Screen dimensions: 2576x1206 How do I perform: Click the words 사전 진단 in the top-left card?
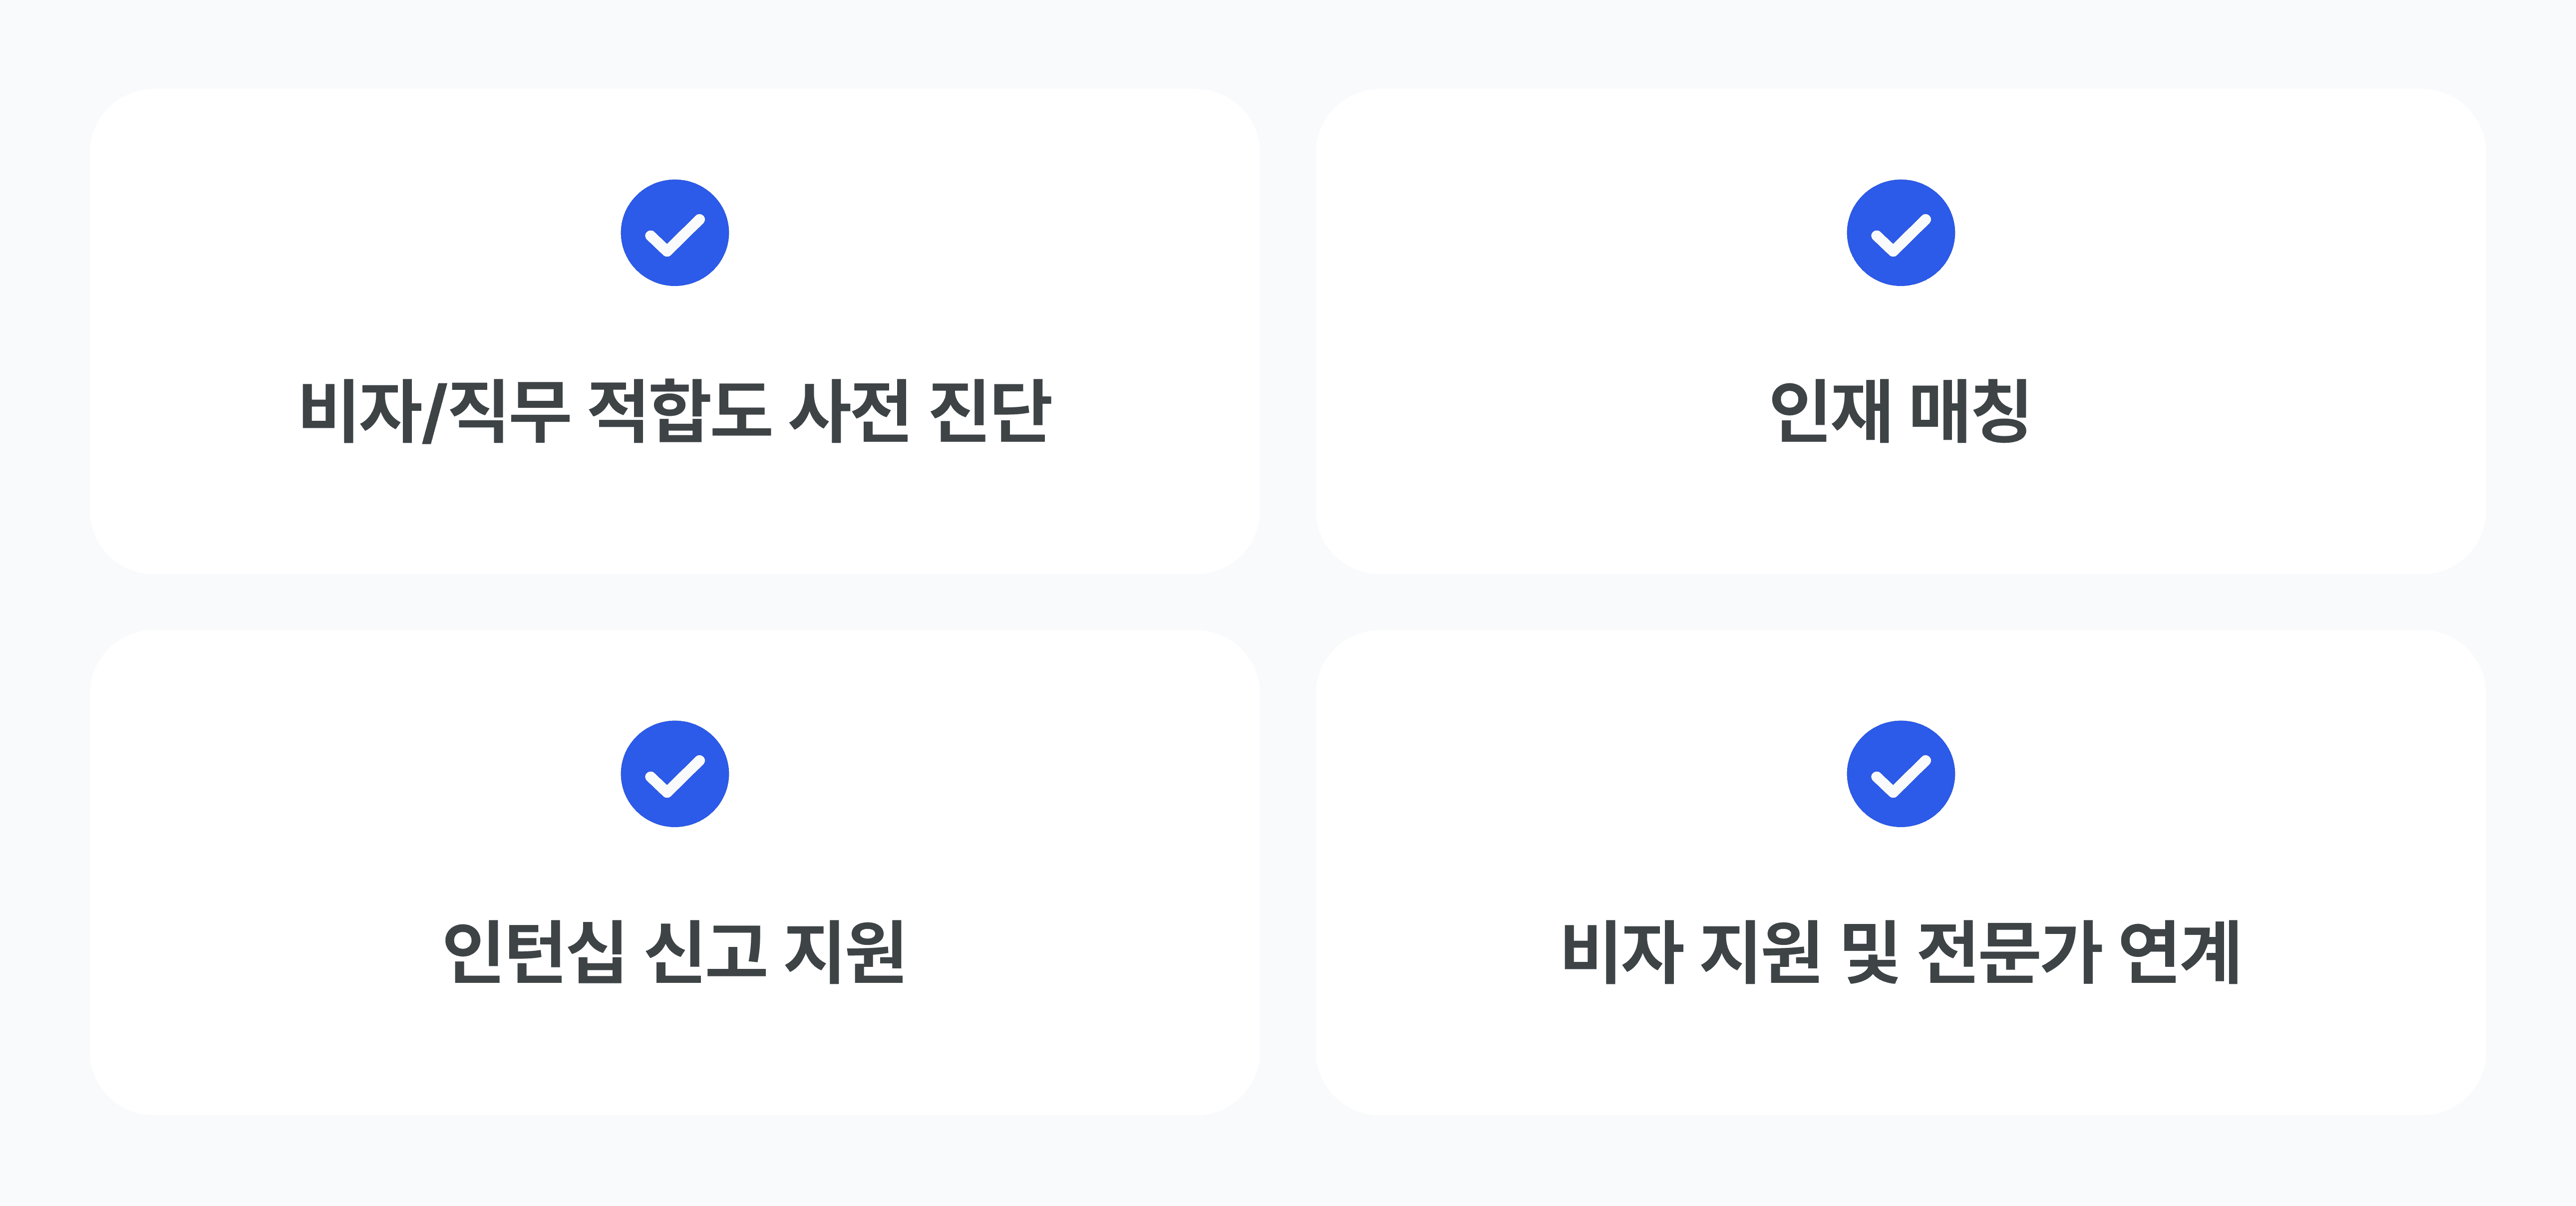click(x=920, y=411)
